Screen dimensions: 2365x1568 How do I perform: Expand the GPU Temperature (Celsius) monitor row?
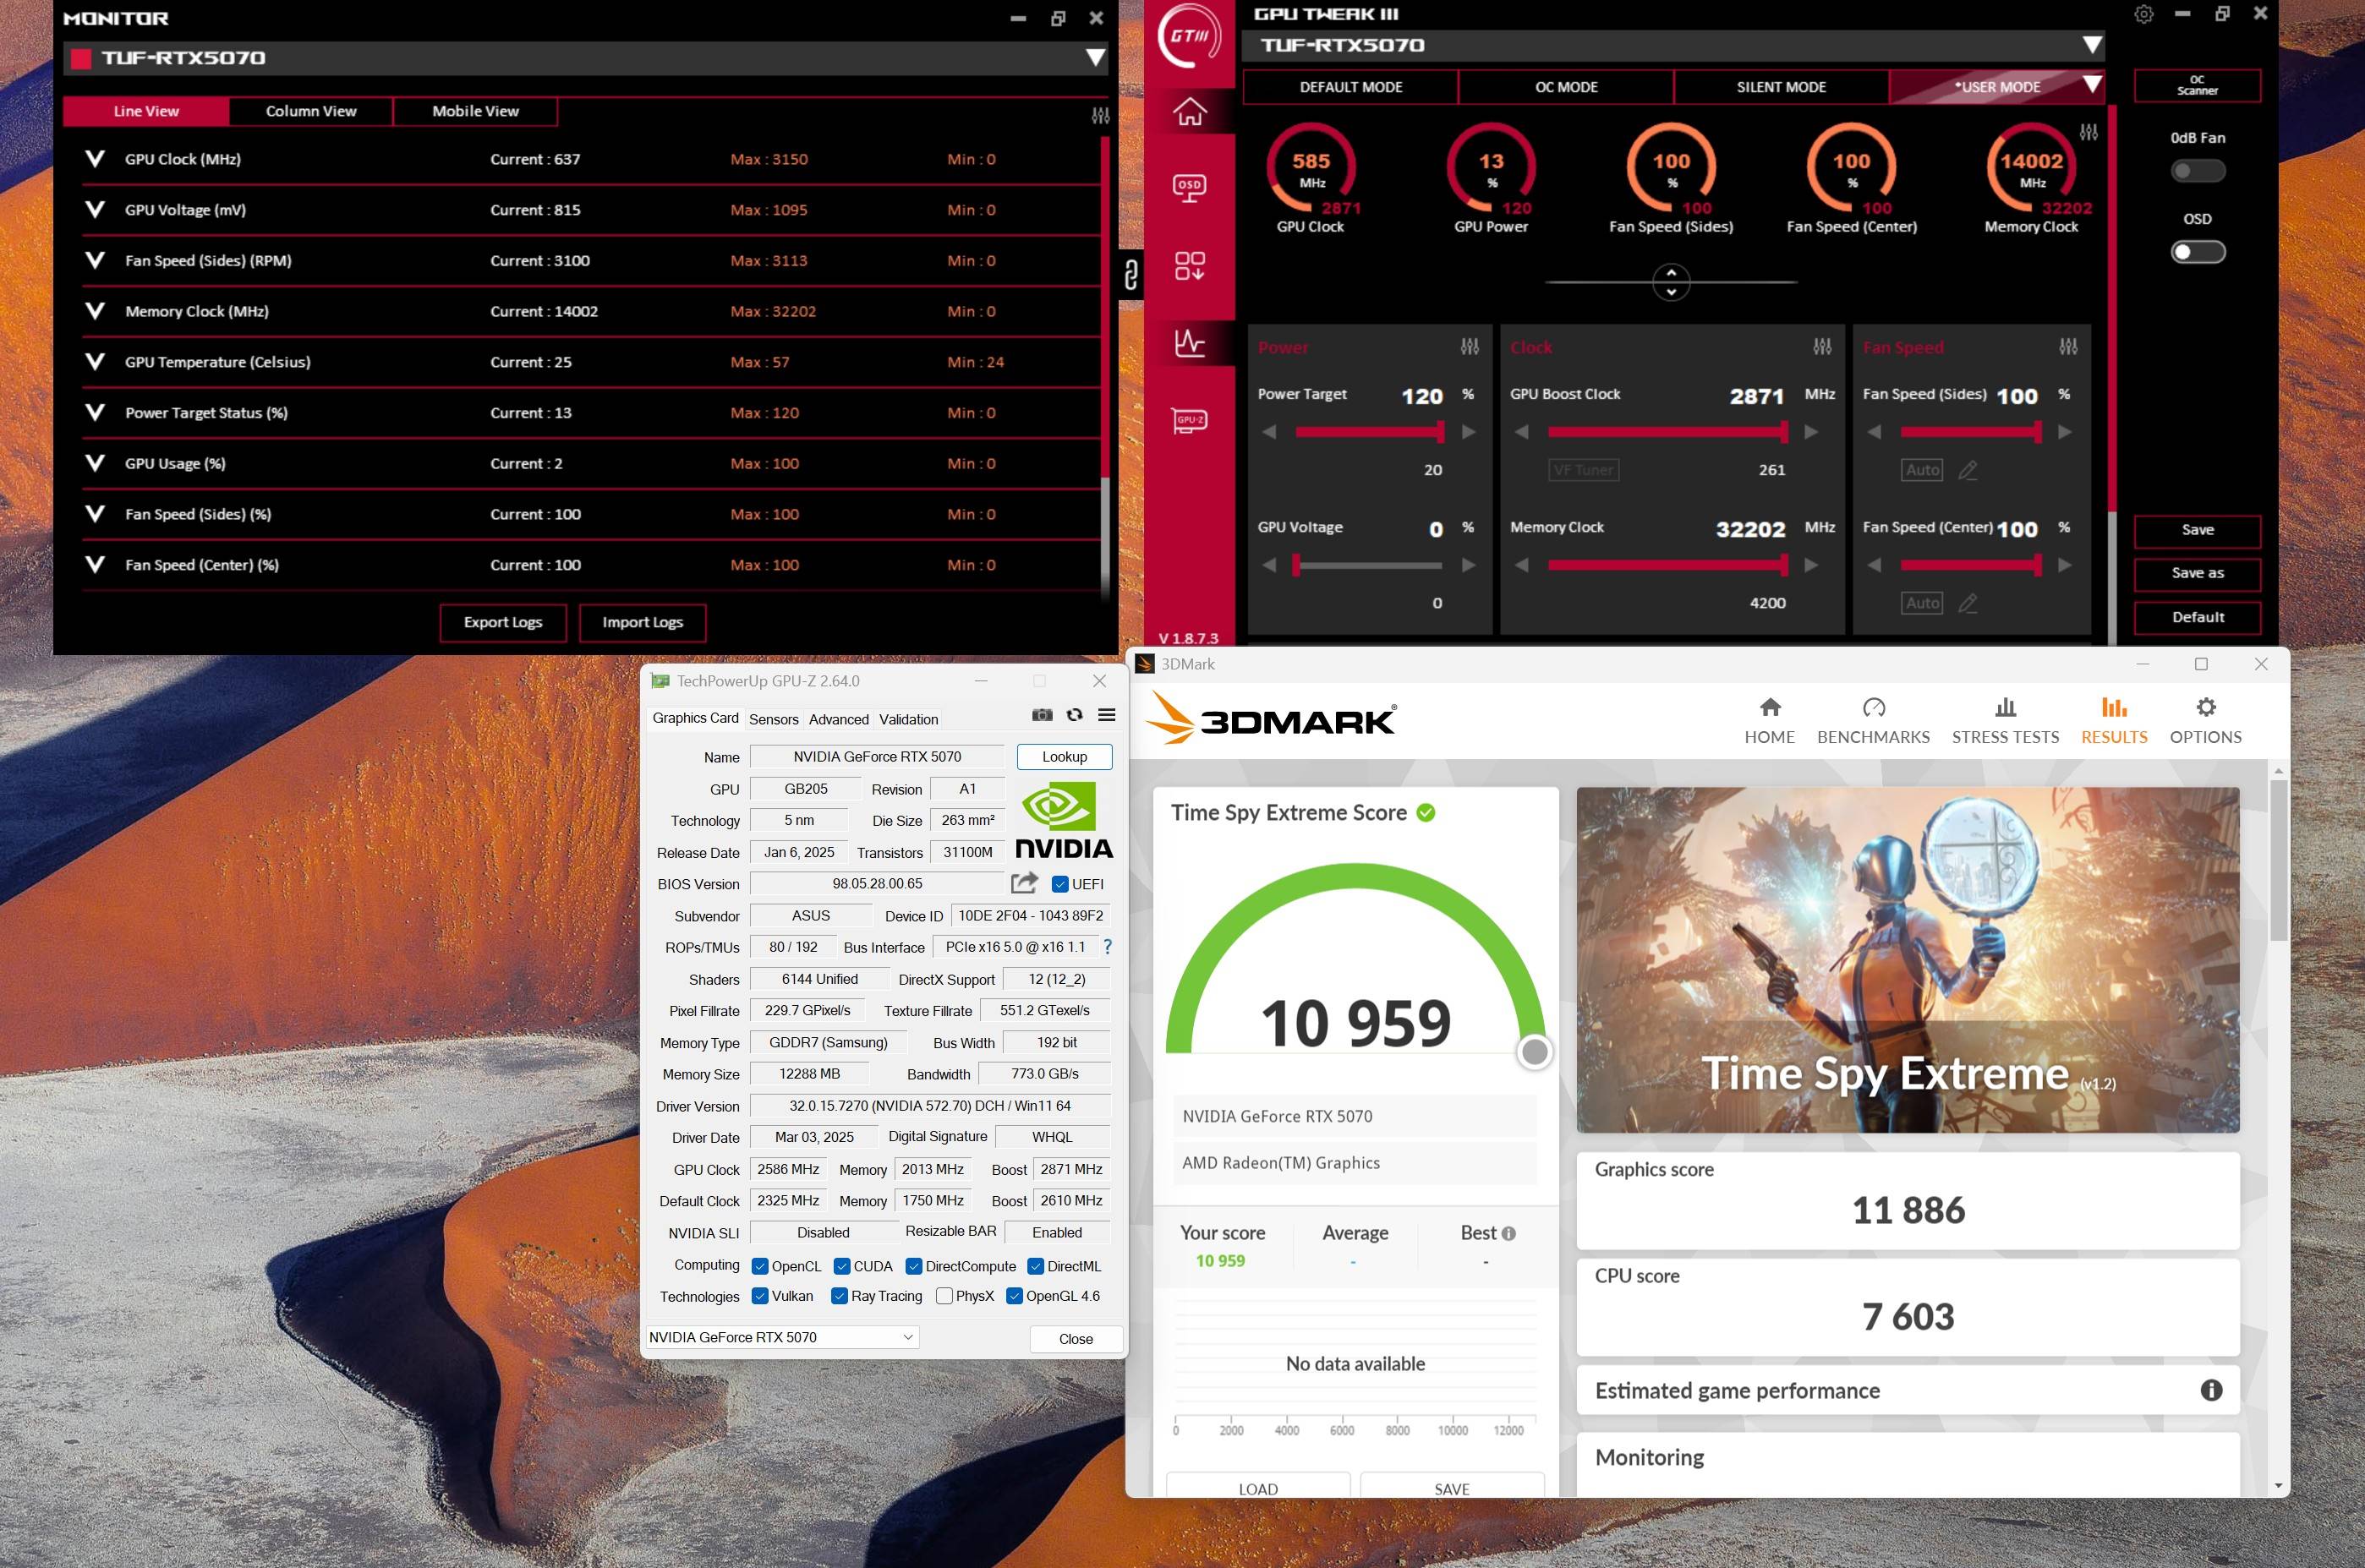[95, 362]
